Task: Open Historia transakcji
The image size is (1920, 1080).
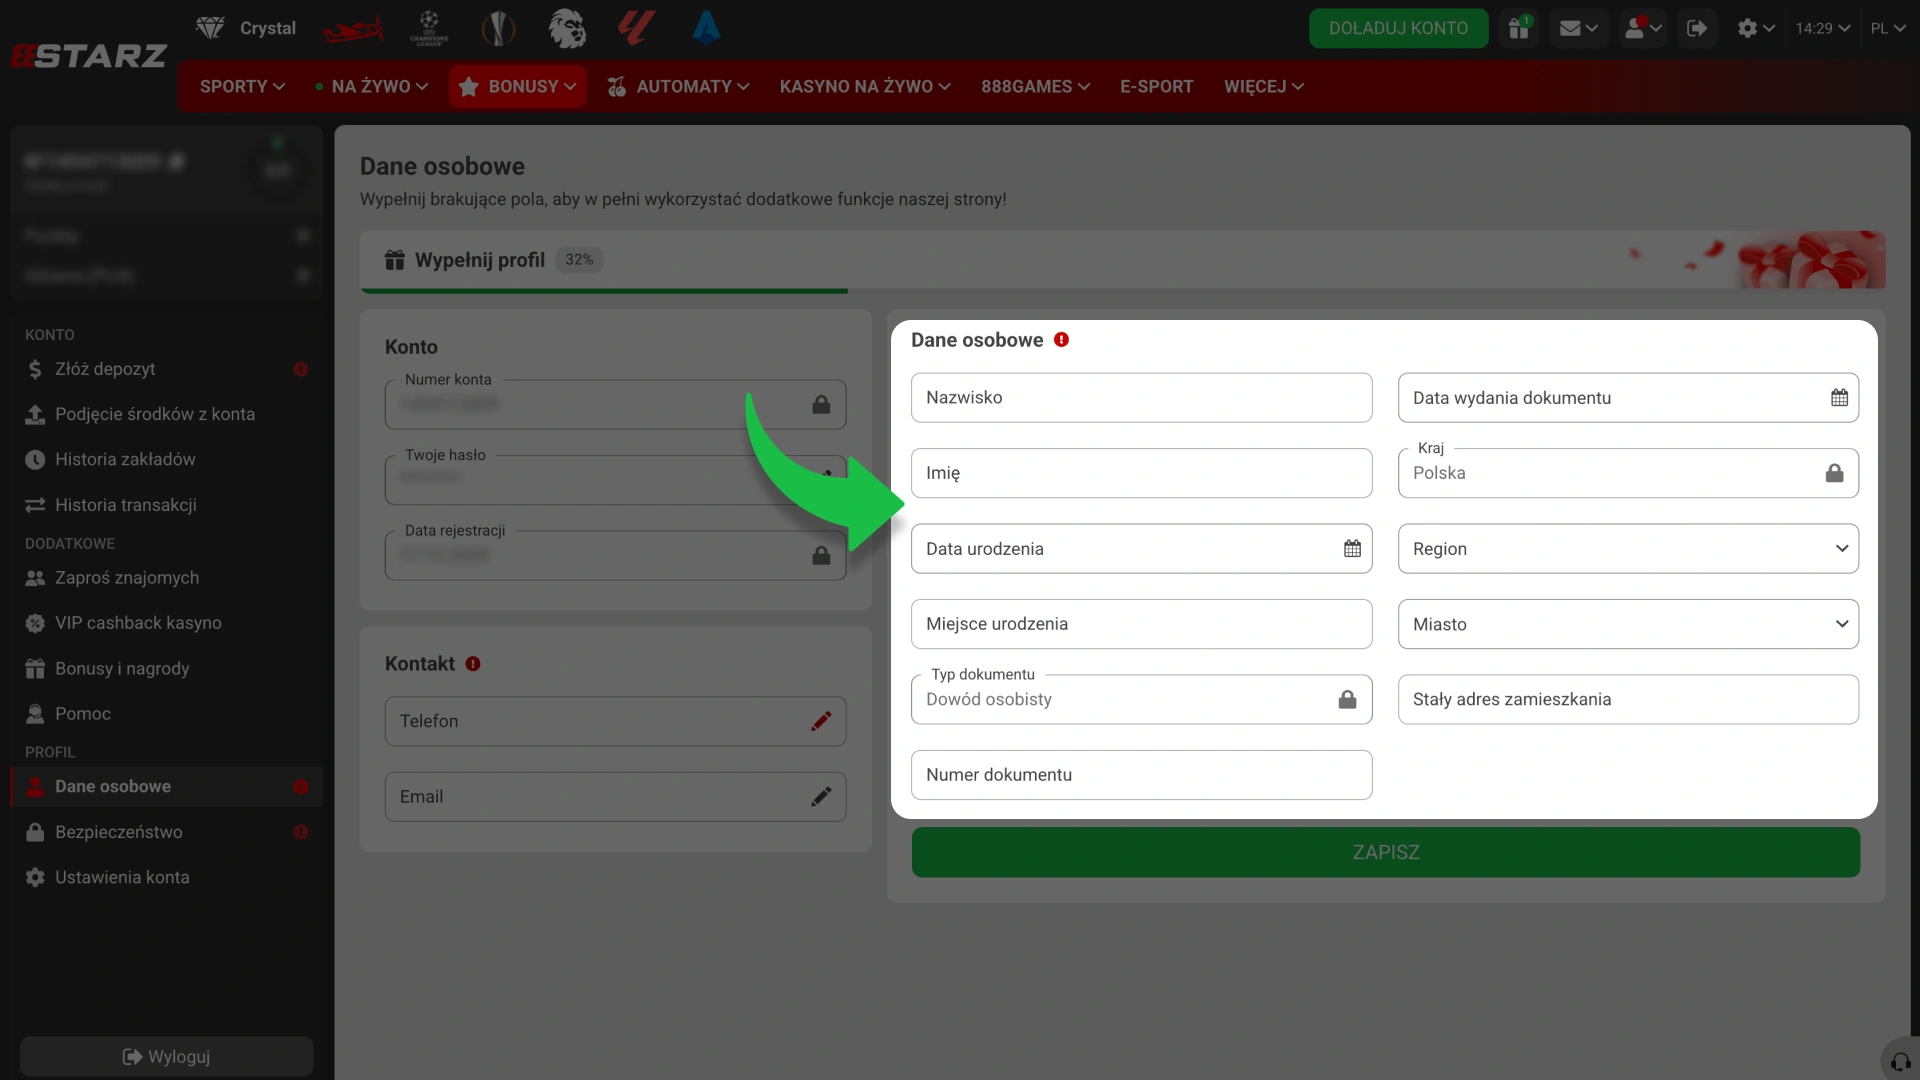Action: 166,505
